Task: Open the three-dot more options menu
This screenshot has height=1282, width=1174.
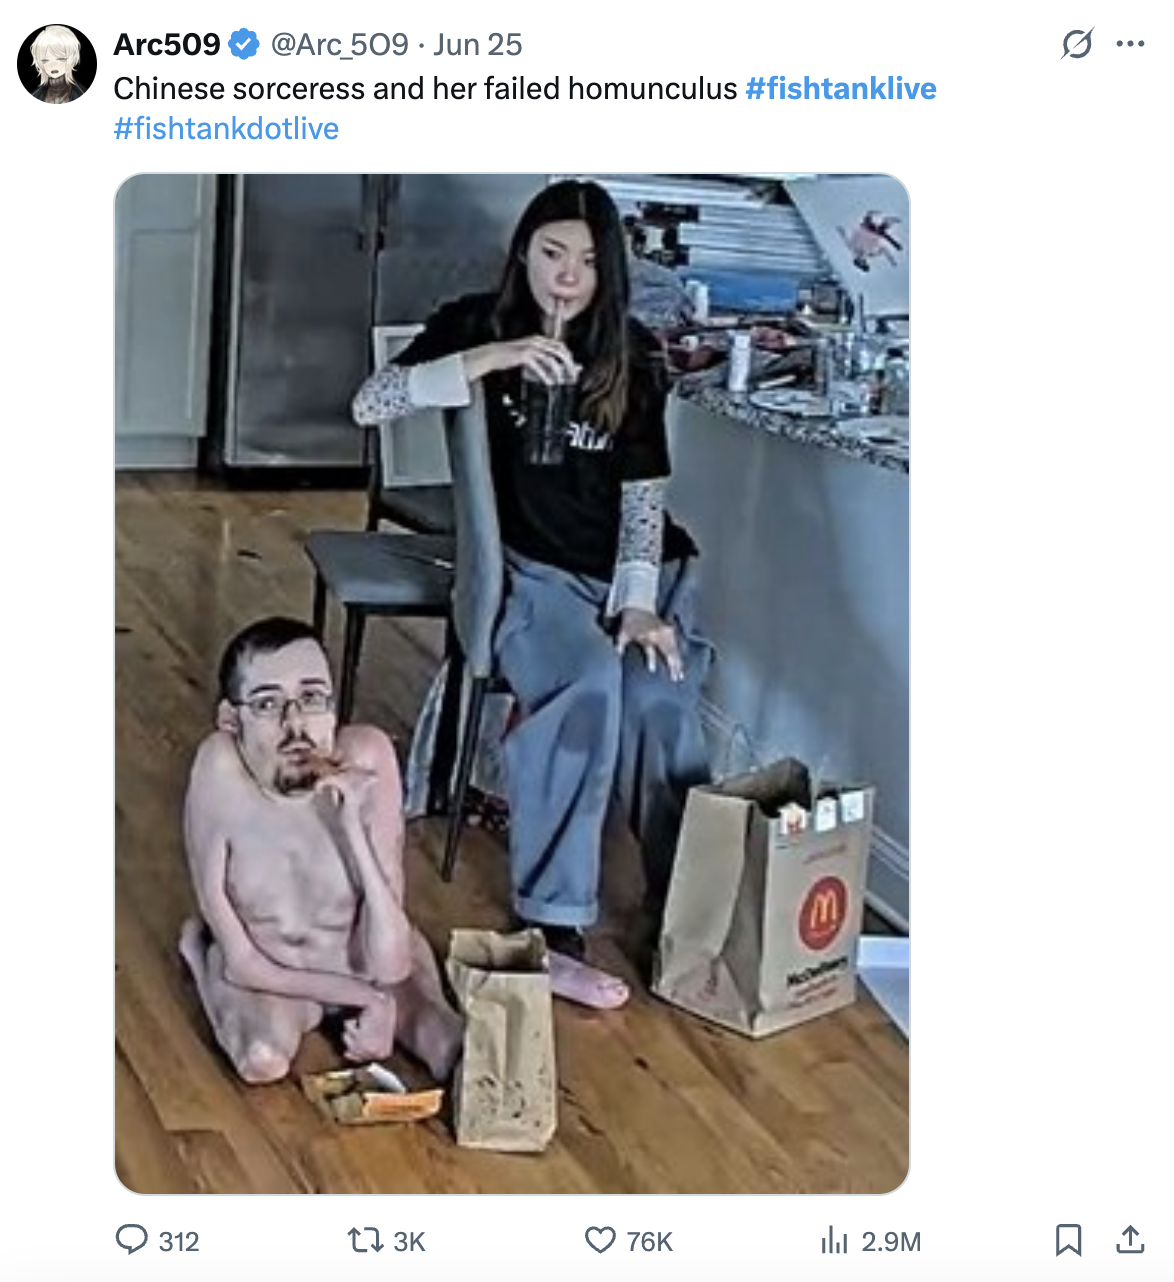Action: 1130,44
